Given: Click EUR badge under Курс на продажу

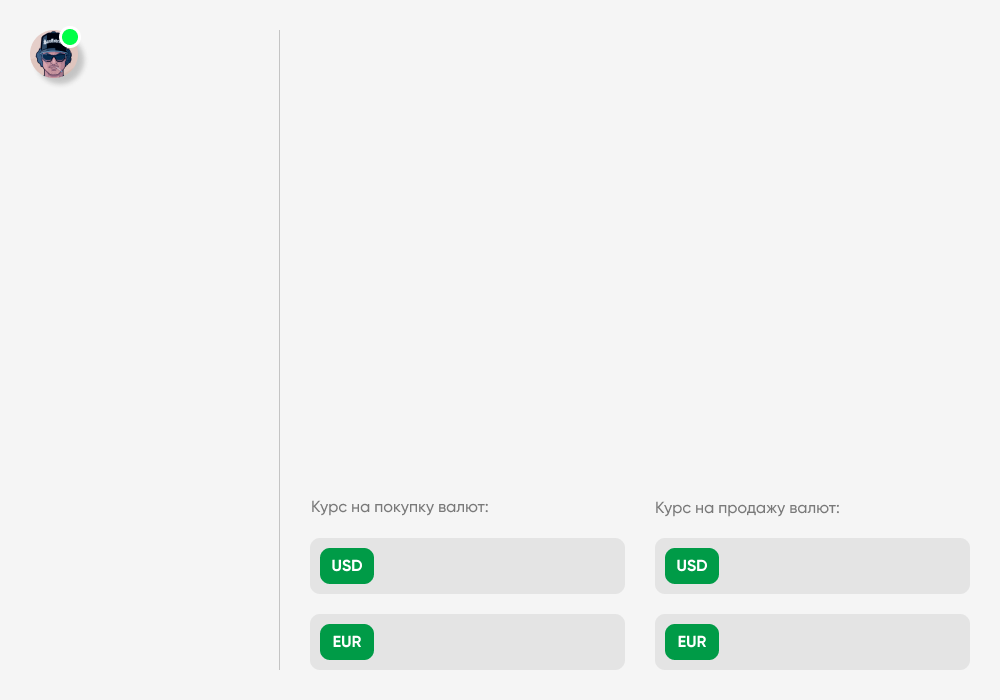Looking at the screenshot, I should [x=692, y=642].
